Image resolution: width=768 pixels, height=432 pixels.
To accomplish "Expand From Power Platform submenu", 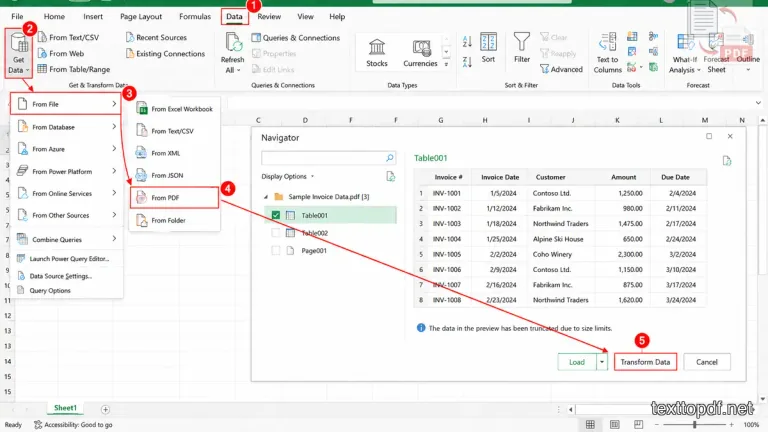I will [x=66, y=171].
